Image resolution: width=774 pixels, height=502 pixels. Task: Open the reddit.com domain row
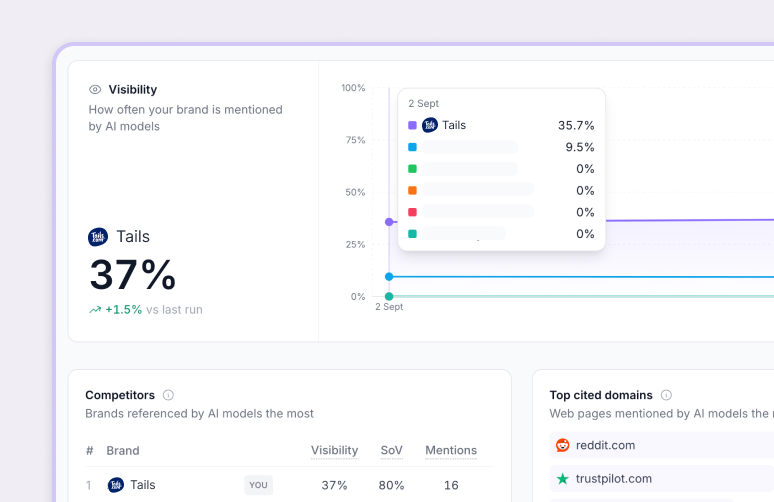coord(661,445)
